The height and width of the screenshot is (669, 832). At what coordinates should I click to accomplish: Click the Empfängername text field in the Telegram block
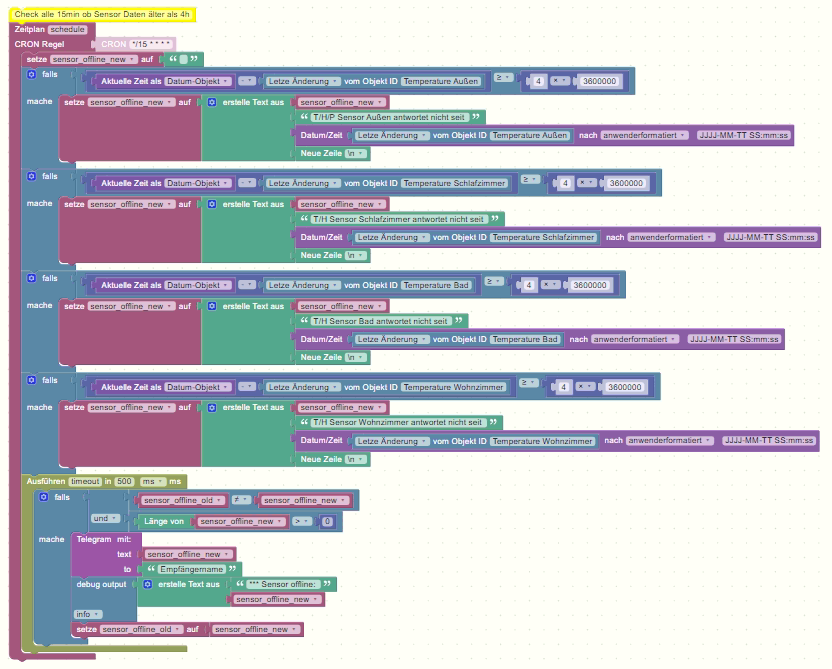192,569
